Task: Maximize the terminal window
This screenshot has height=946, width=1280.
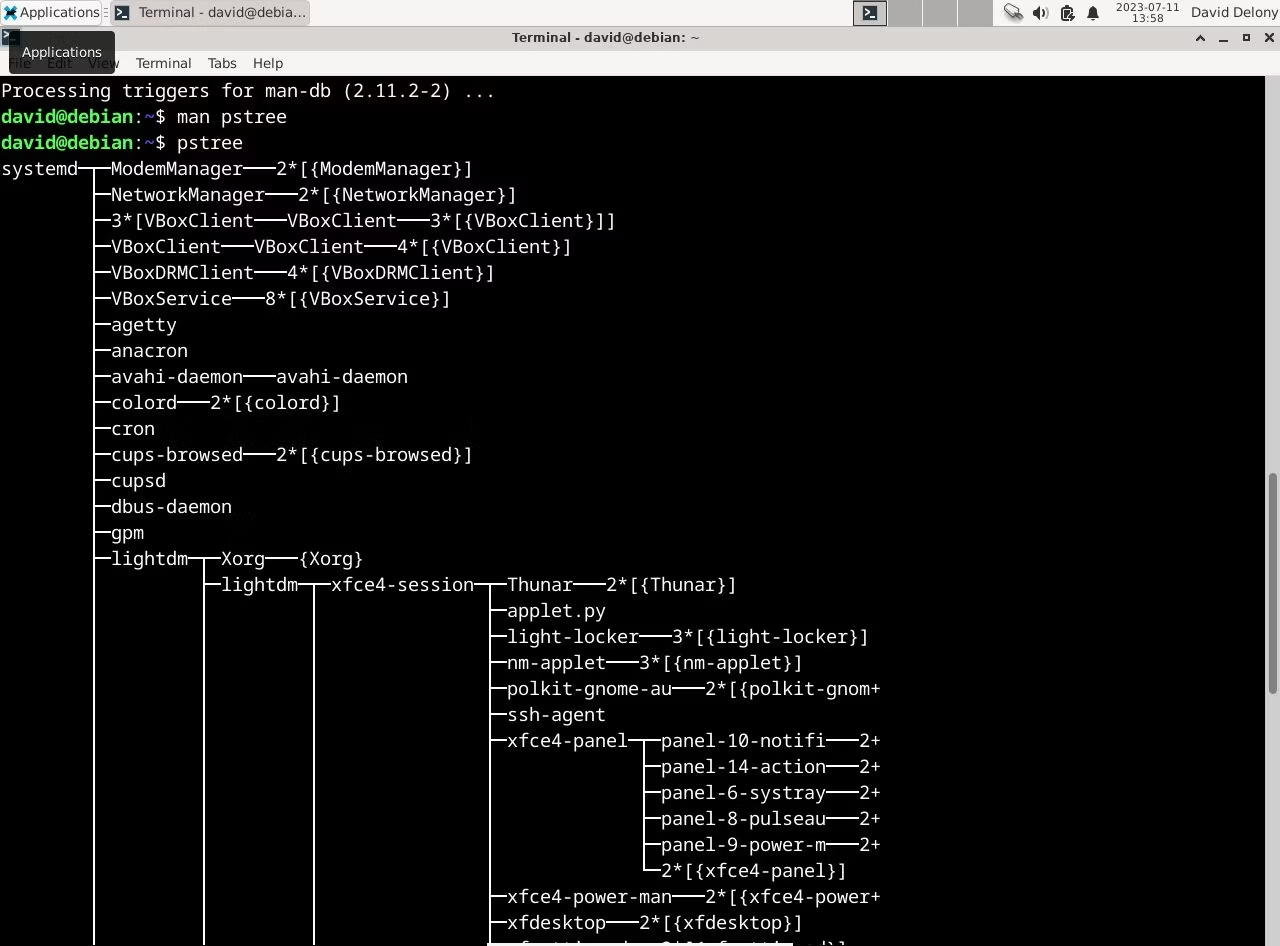Action: [1246, 37]
